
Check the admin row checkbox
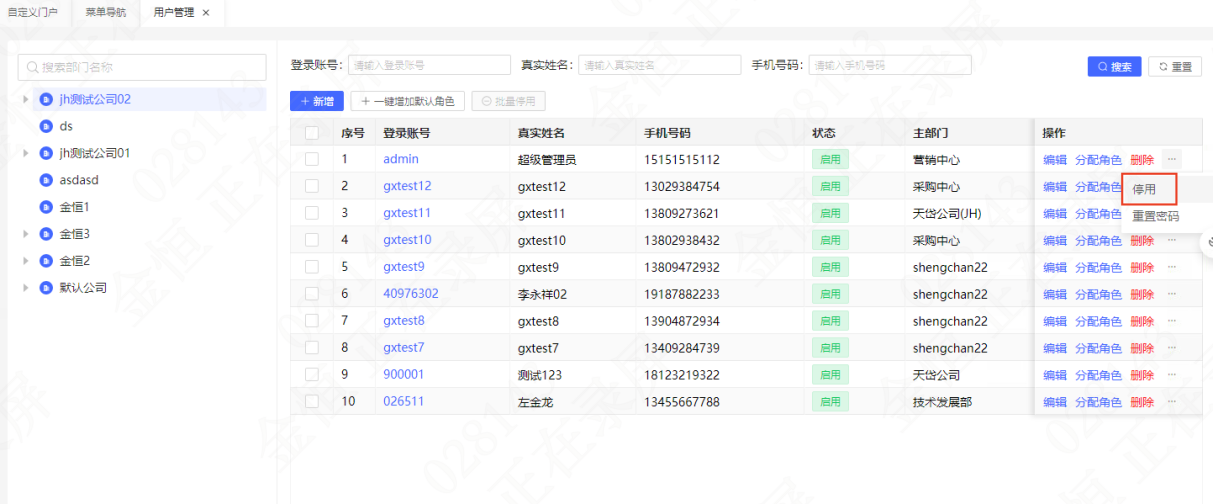(312, 159)
